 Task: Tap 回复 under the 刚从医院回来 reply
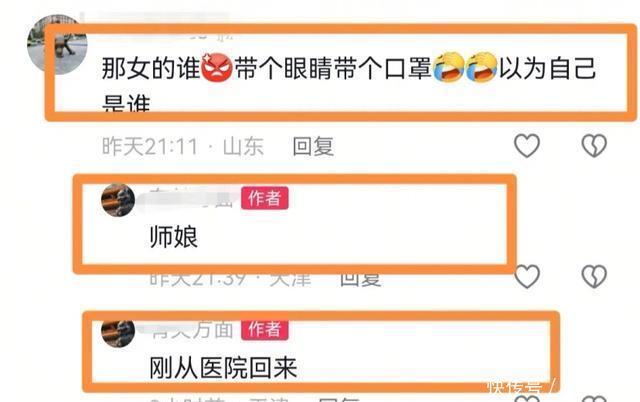[338, 399]
